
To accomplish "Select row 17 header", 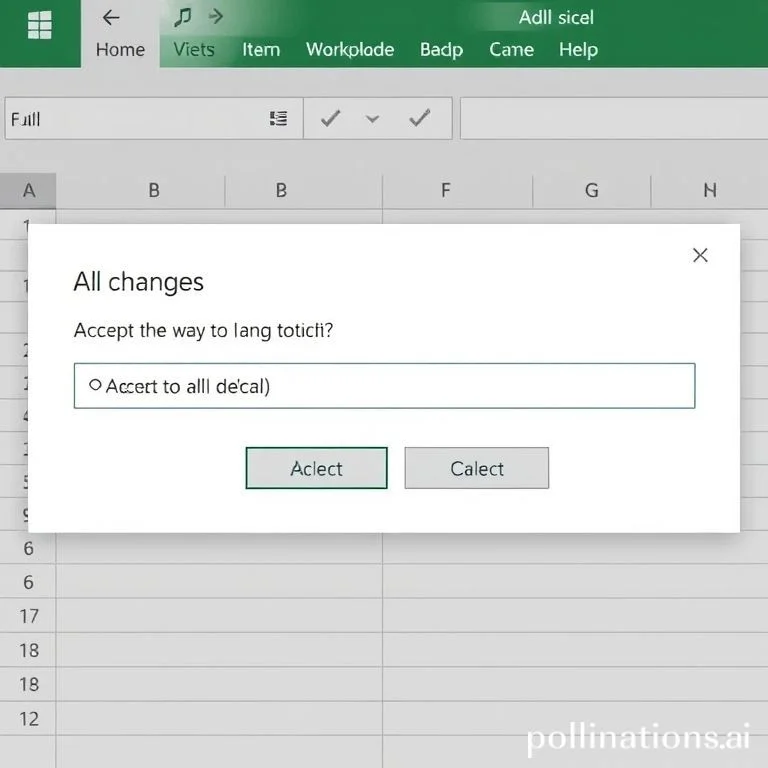I will 28,616.
